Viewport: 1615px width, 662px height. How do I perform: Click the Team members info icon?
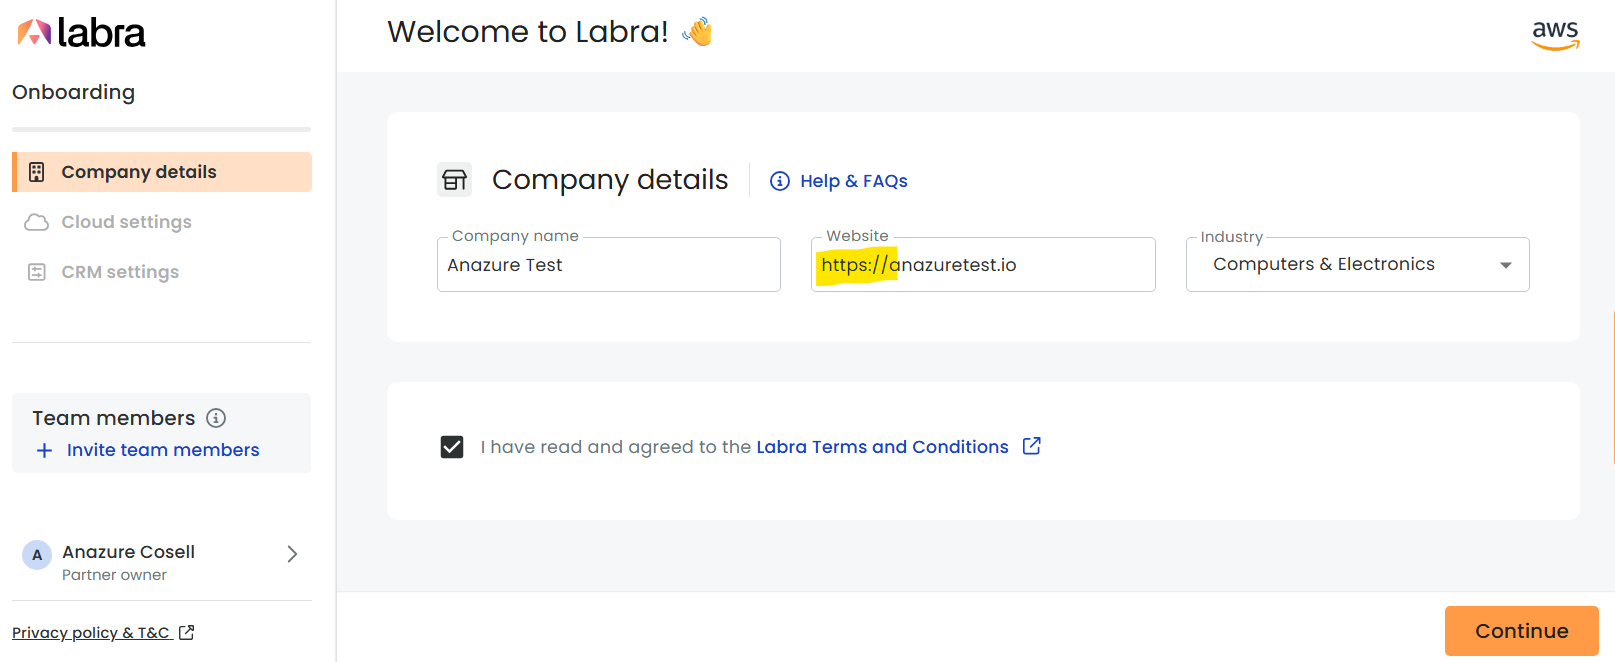pos(216,418)
